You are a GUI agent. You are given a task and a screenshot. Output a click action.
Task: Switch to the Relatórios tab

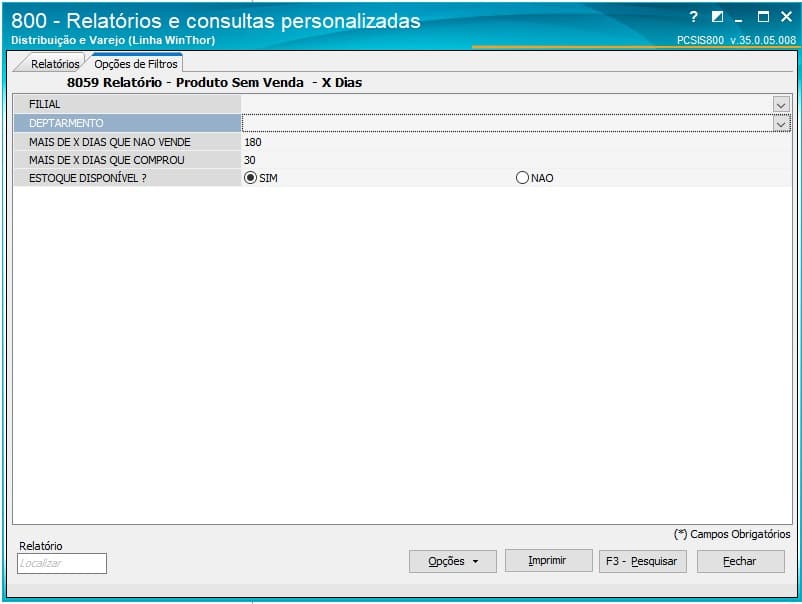[x=55, y=64]
